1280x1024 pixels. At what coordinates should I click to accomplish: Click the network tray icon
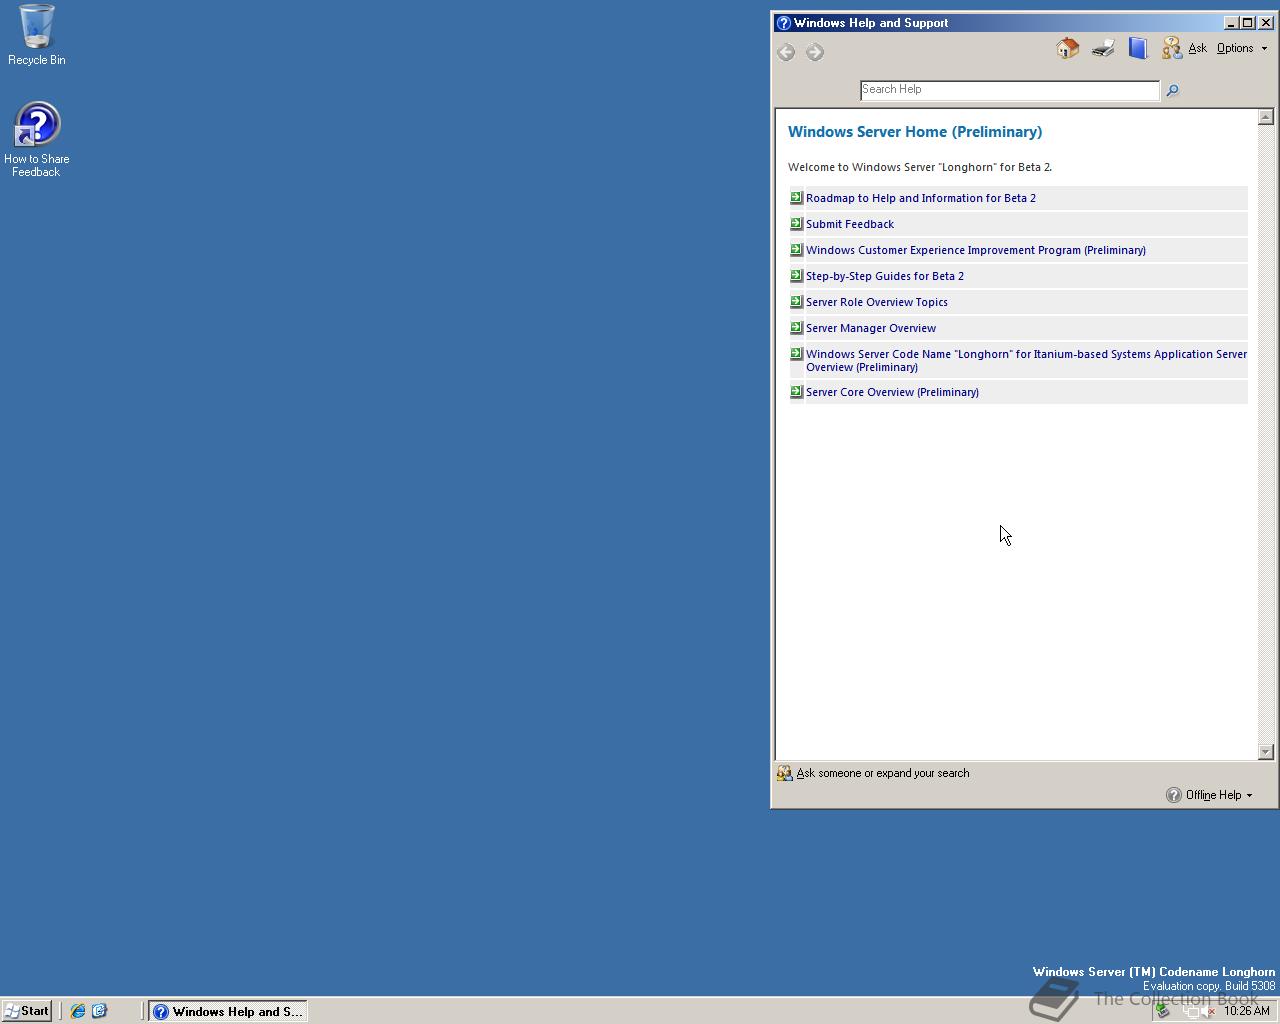[x=1190, y=1011]
